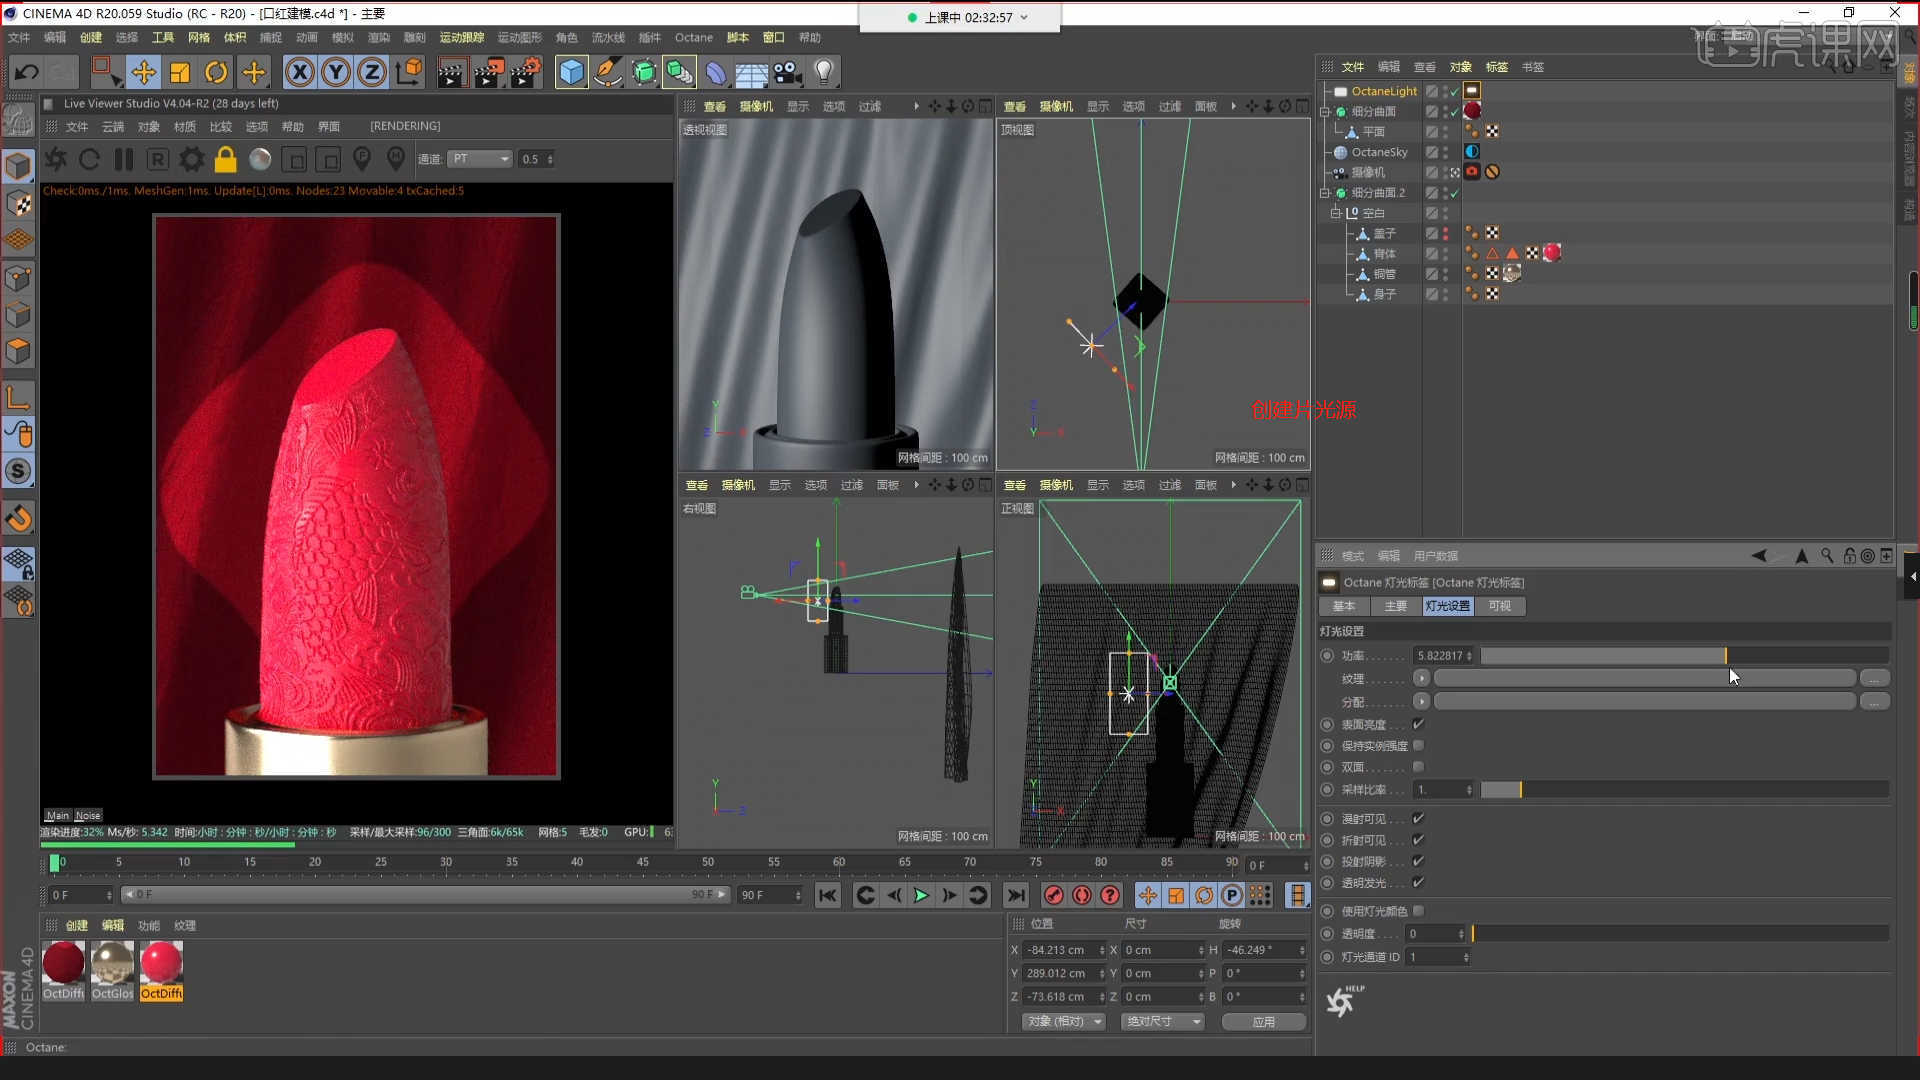
Task: Click the Camera object icon in toolbar
Action: [788, 72]
